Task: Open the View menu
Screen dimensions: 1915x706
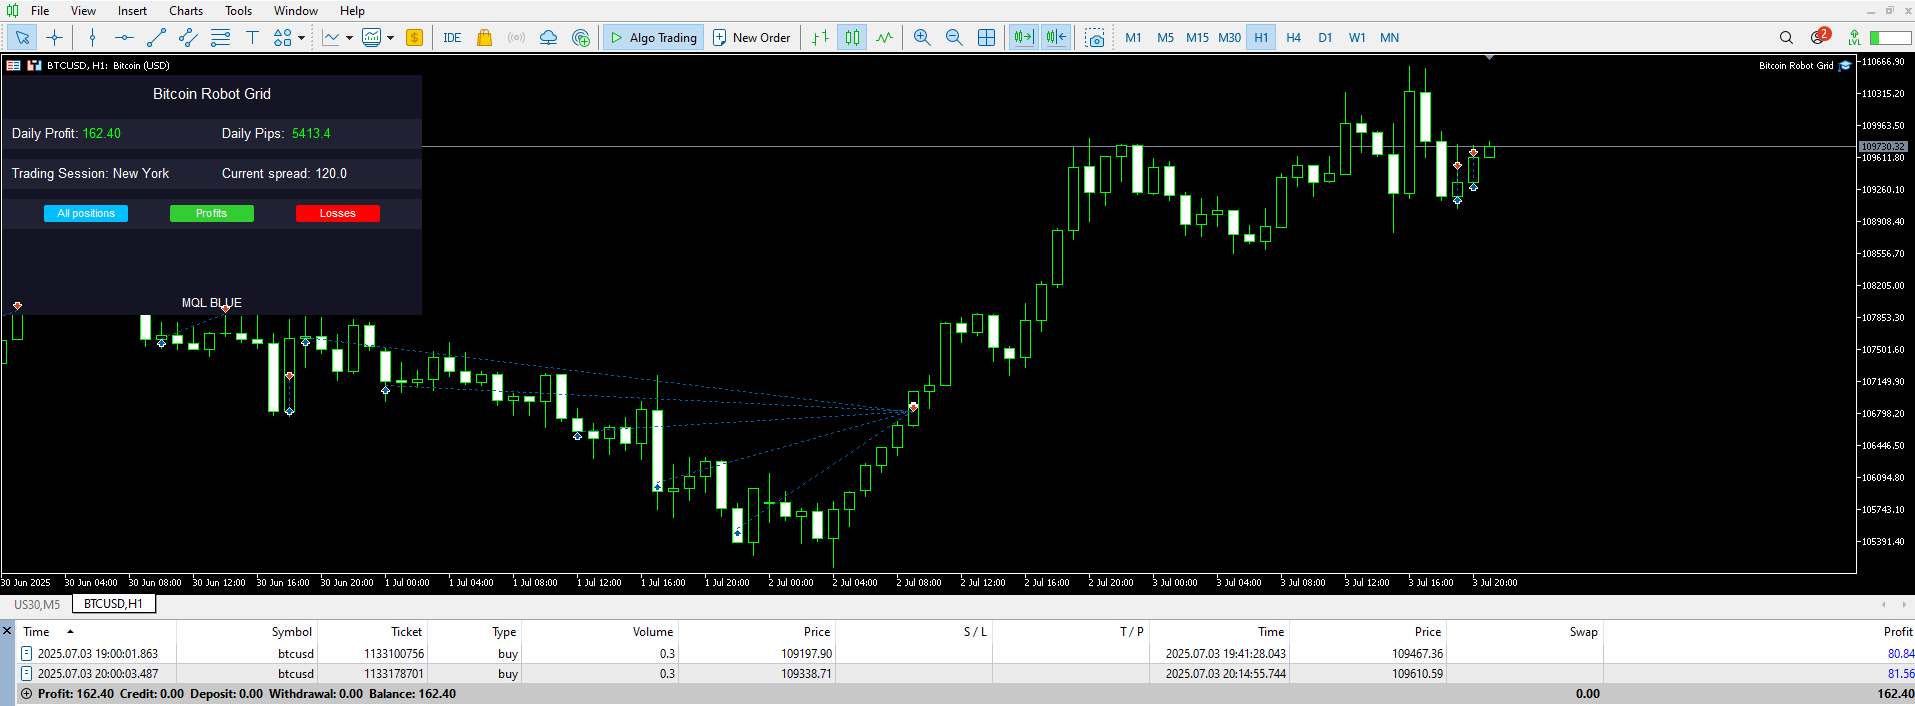Action: coord(83,11)
